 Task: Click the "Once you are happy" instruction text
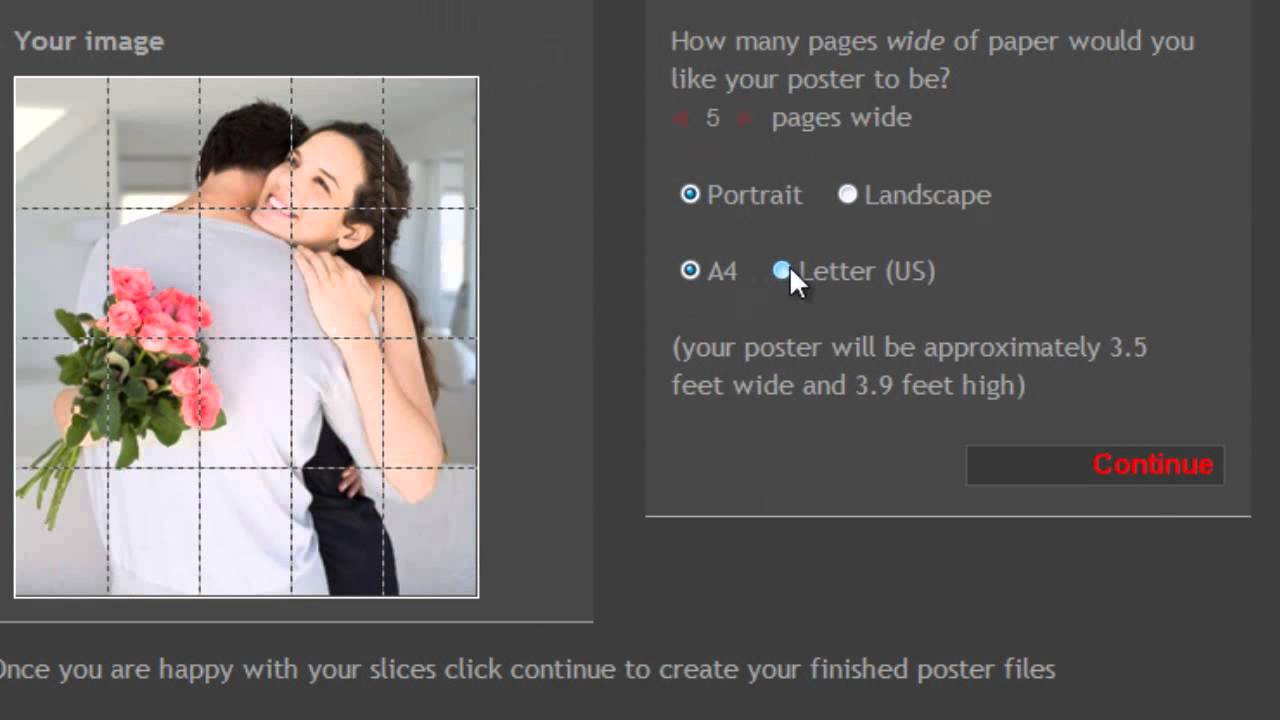tap(527, 669)
